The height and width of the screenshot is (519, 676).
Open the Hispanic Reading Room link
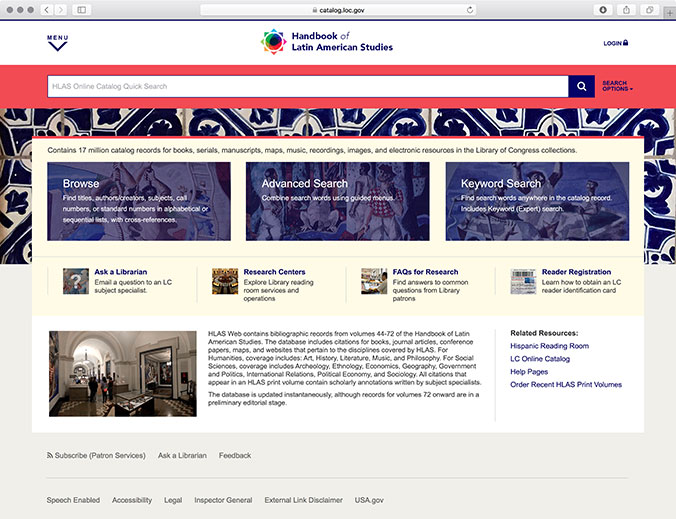(549, 346)
